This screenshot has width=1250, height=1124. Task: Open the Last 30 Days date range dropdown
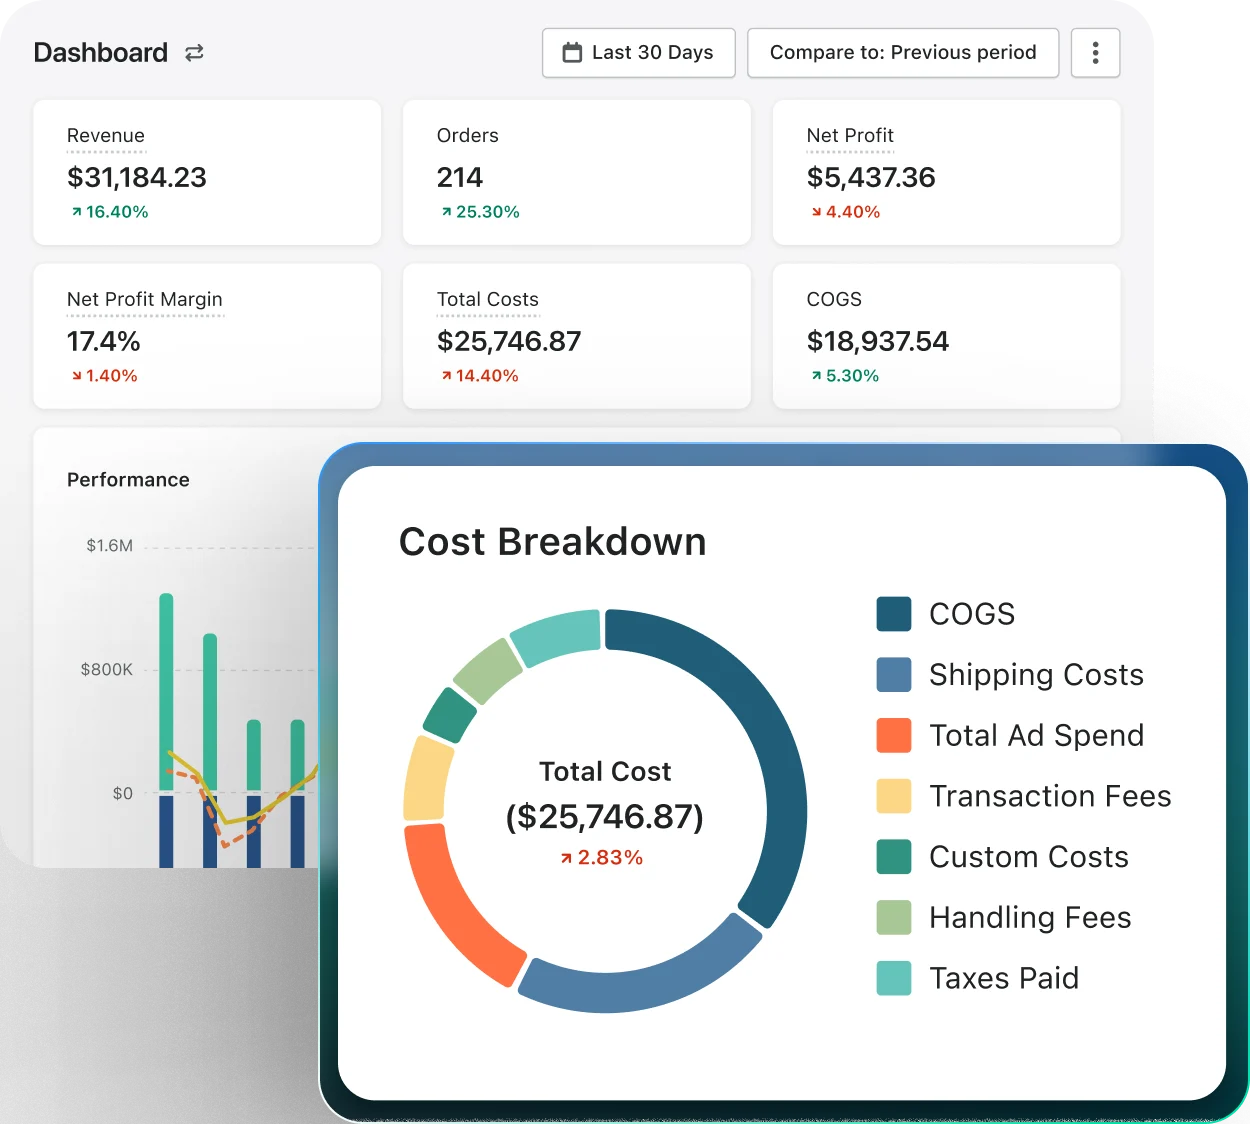[x=638, y=52]
